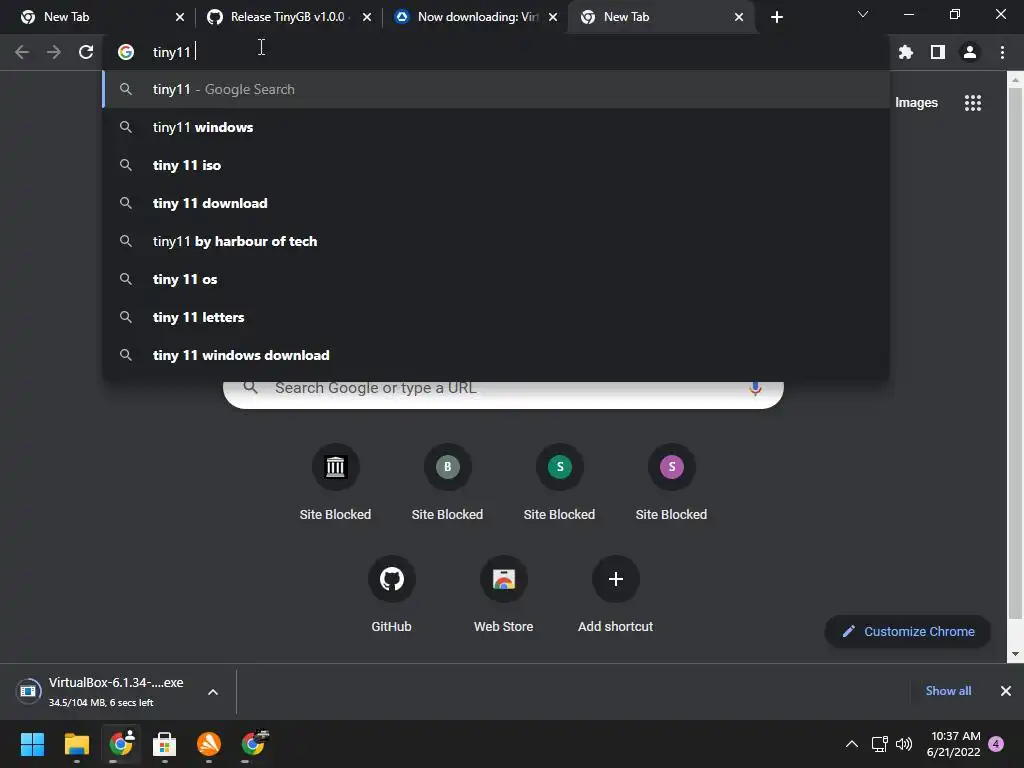Open the GitHub shortcut

click(391, 579)
